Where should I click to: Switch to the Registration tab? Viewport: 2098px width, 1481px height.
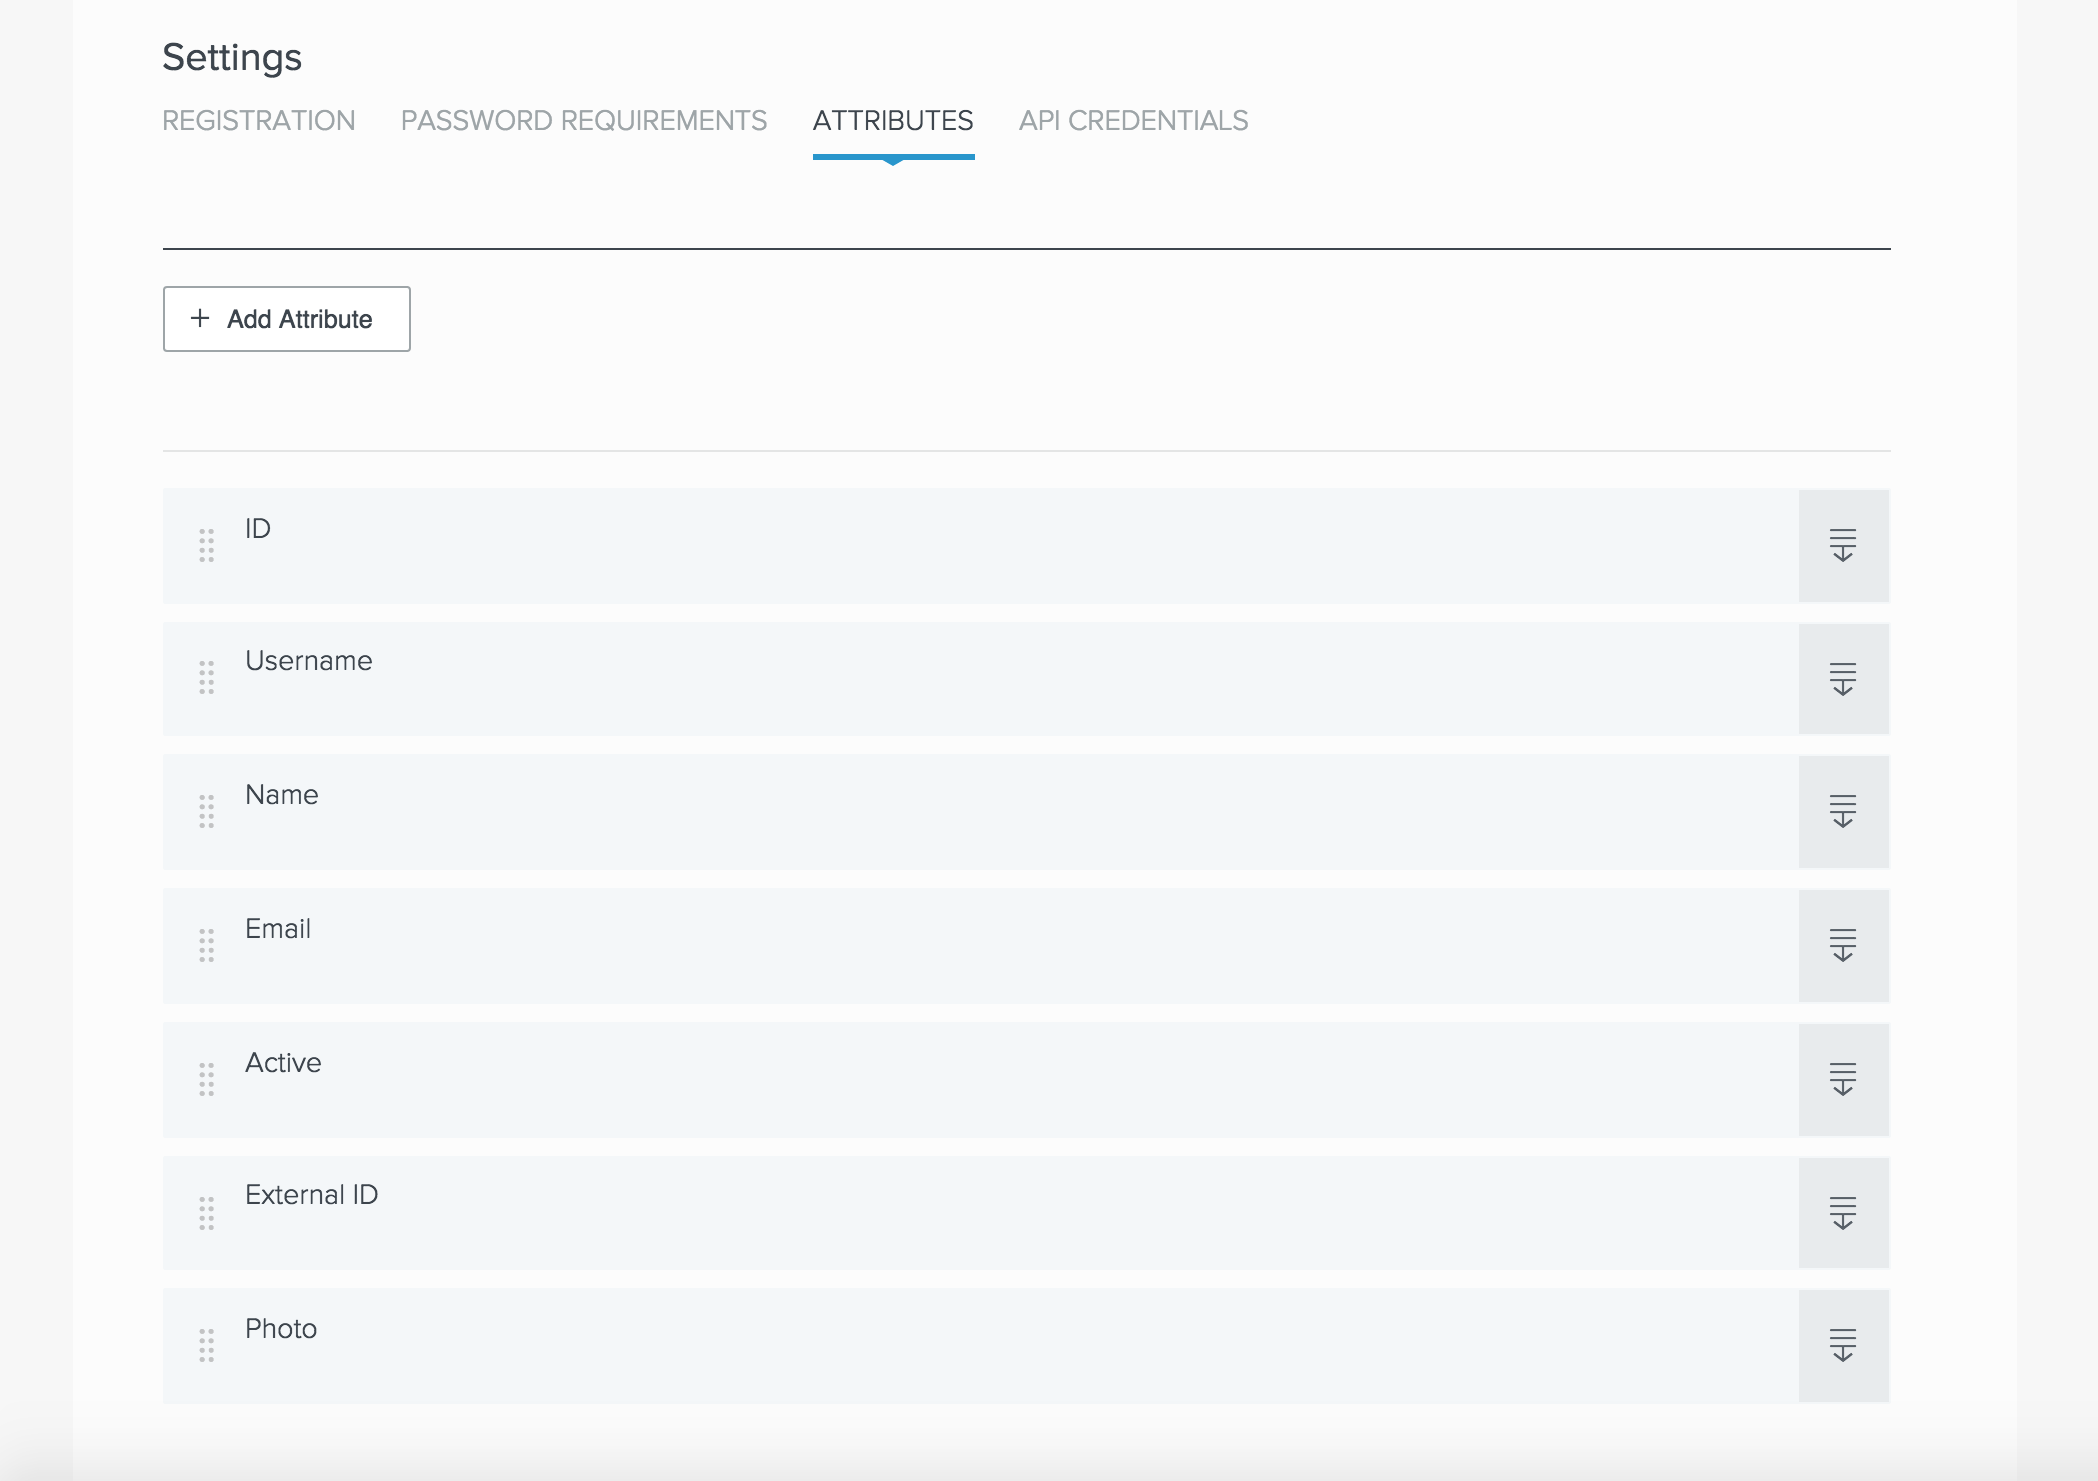pyautogui.click(x=258, y=121)
